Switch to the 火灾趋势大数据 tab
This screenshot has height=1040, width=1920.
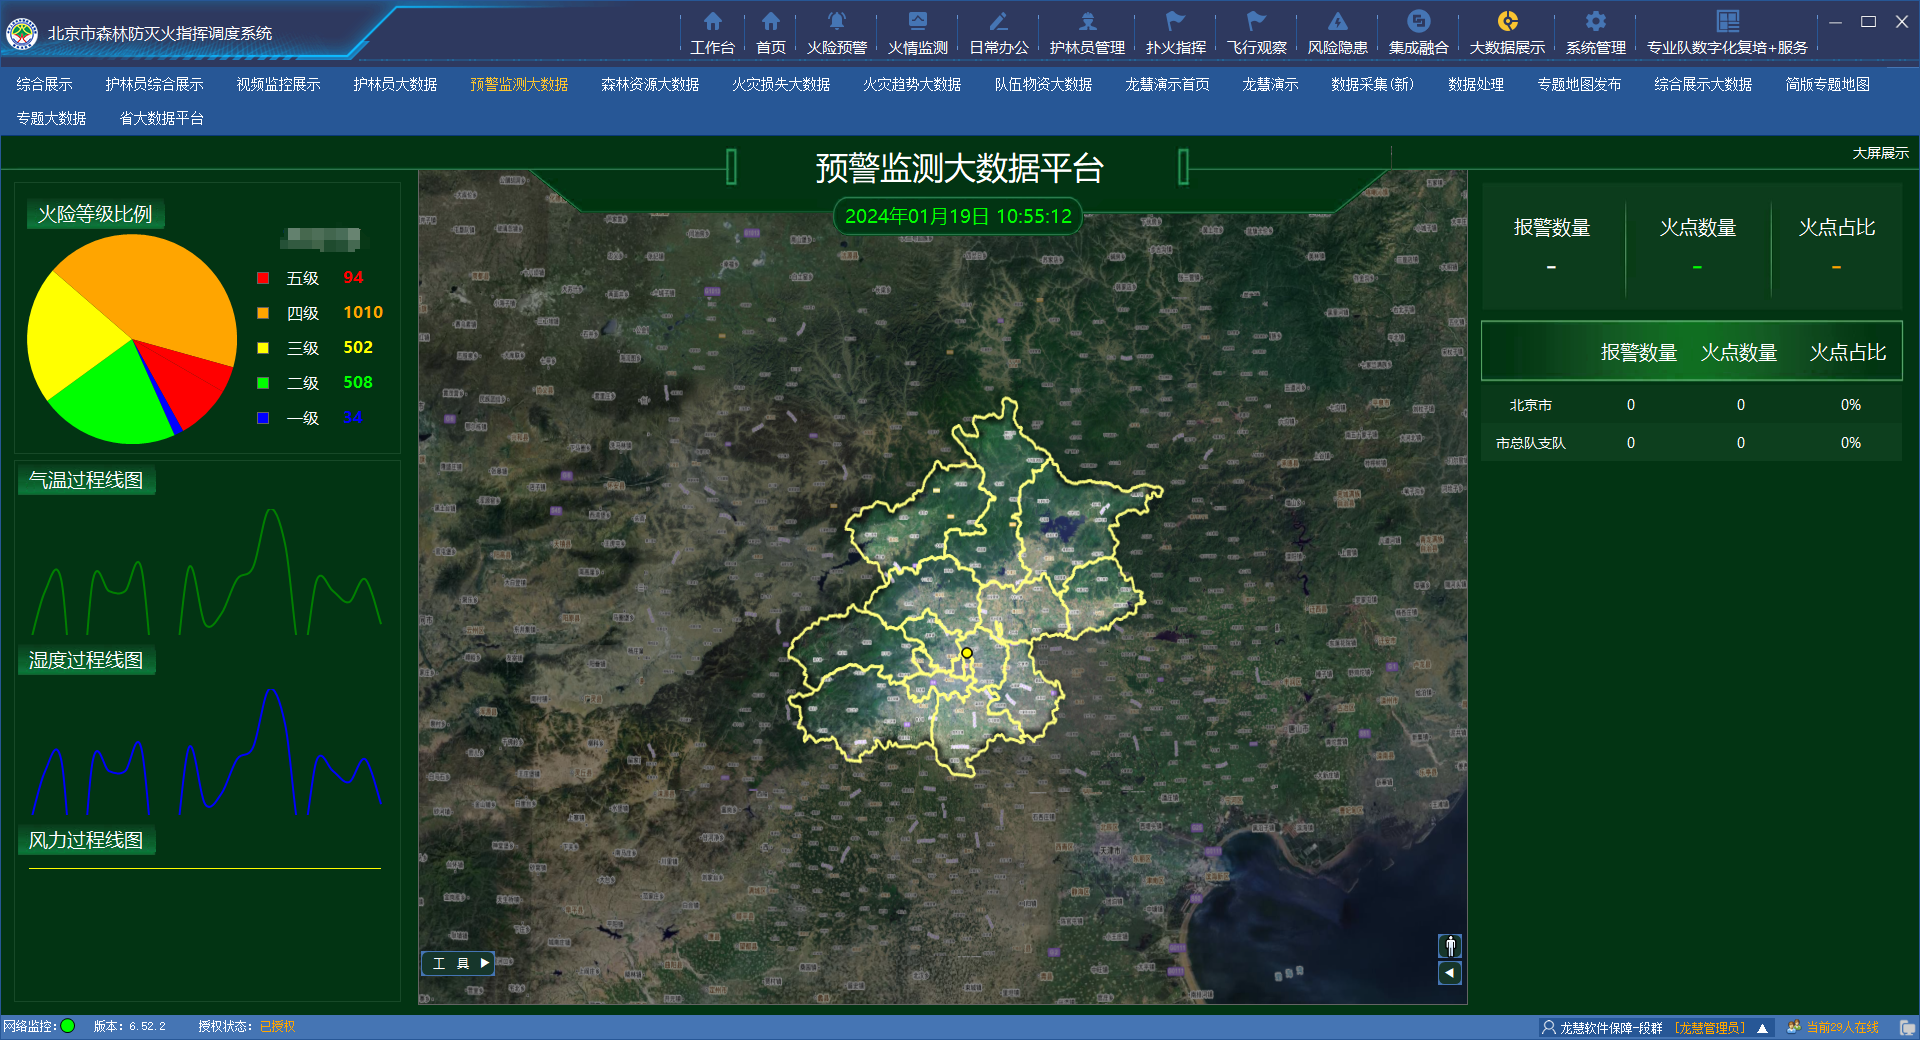(911, 85)
